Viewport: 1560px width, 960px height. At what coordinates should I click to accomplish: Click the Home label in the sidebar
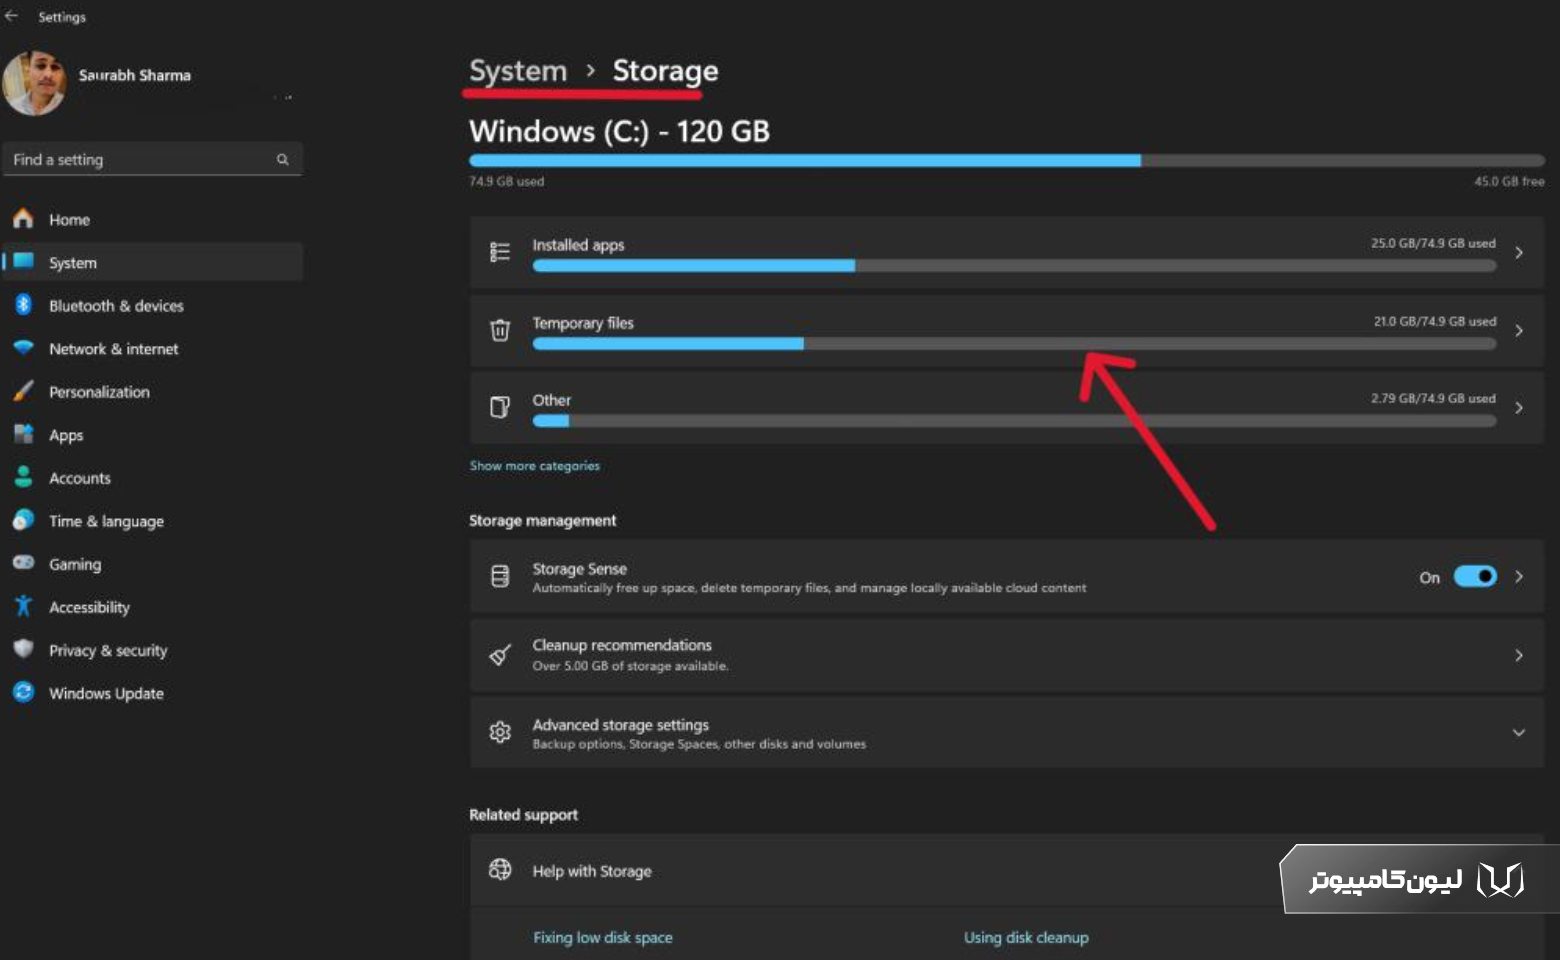point(69,219)
